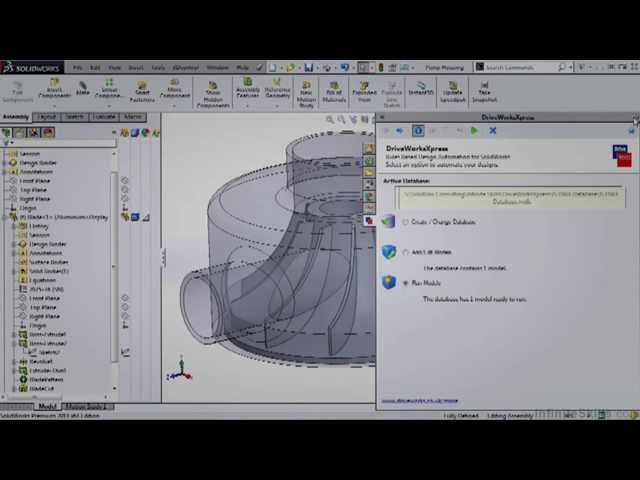Open the Reference Geometry tool
Screen dimensions: 640x480
(x=277, y=87)
